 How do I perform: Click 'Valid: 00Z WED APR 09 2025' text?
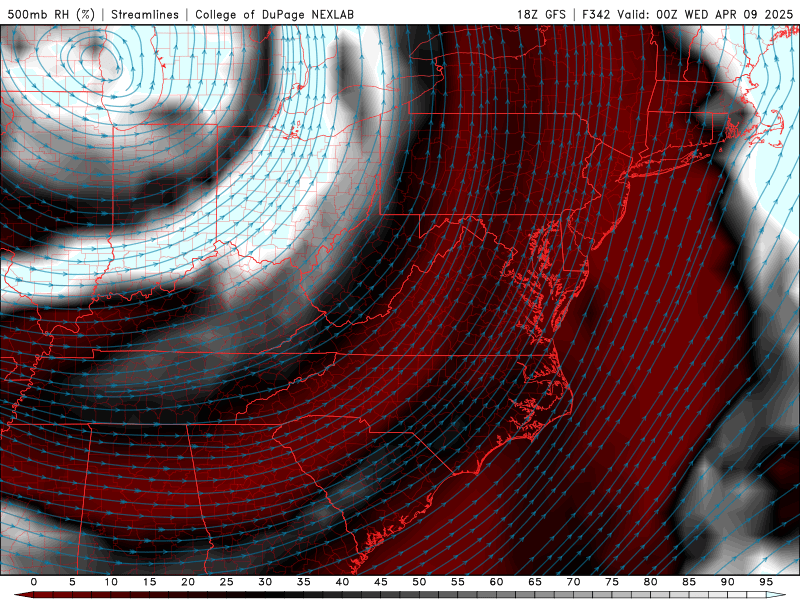[705, 14]
